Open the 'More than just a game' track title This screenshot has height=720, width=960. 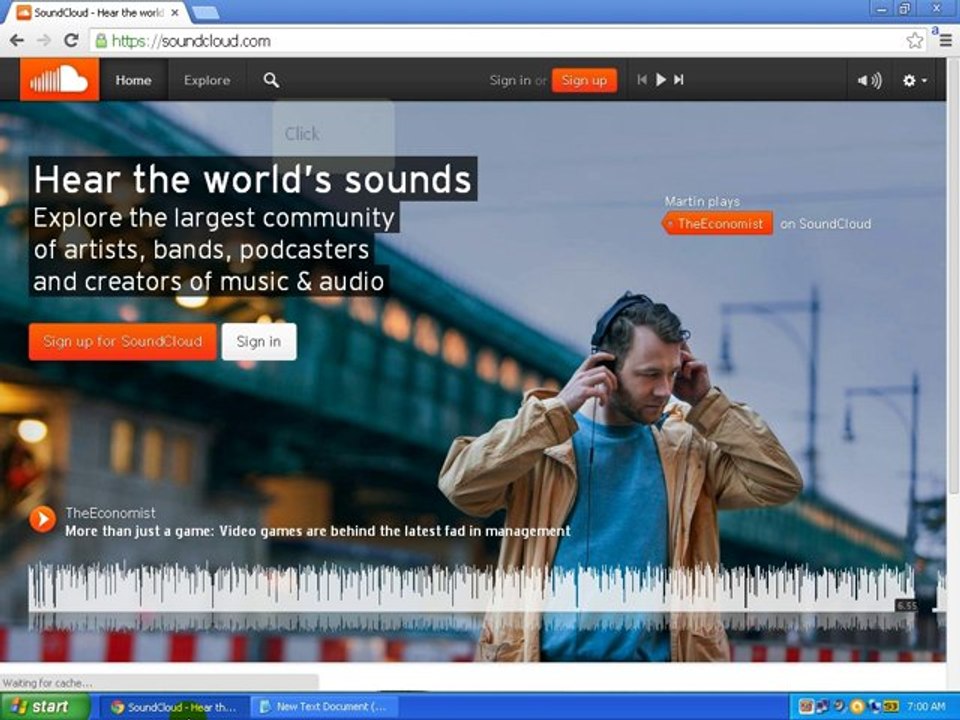[318, 531]
